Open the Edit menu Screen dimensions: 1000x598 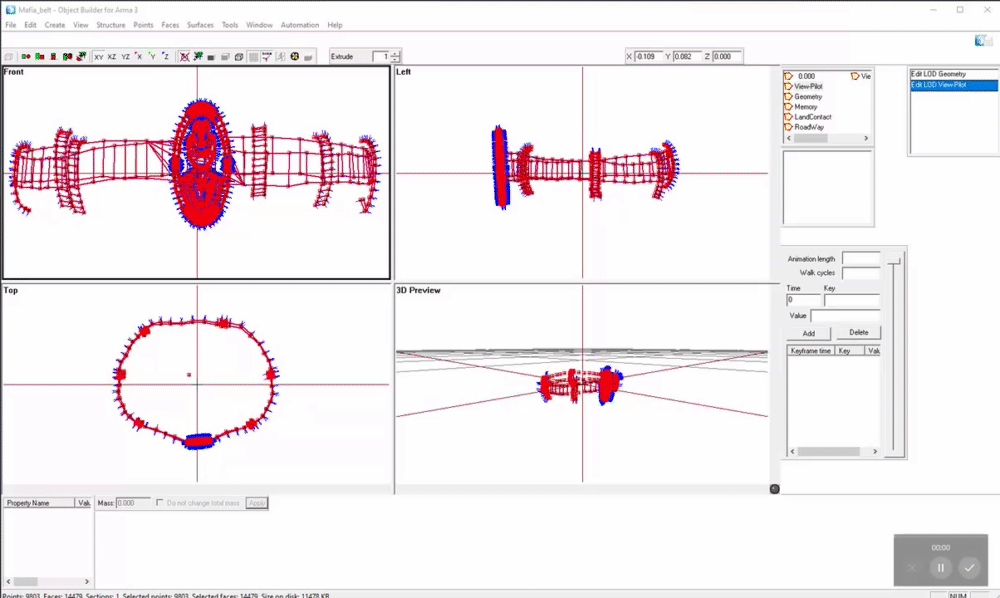click(x=30, y=25)
